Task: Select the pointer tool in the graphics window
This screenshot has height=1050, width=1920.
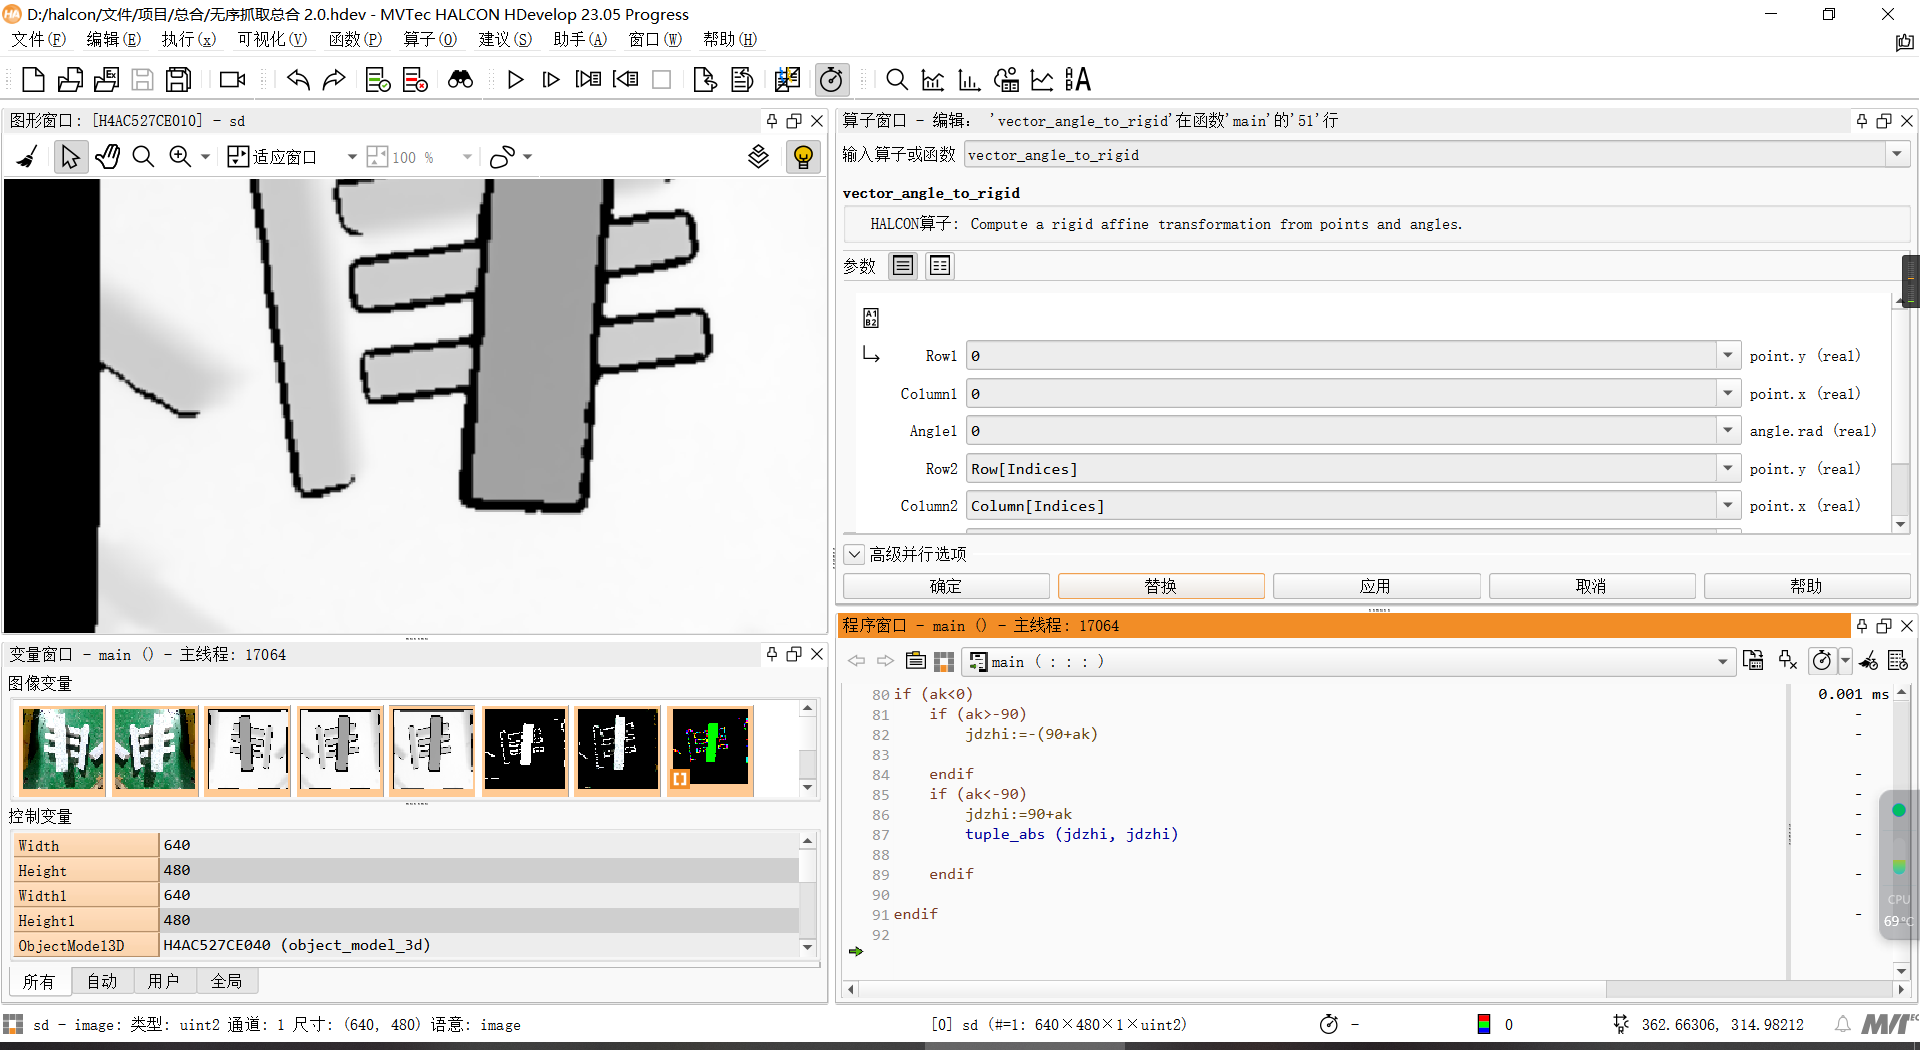Action: (69, 157)
